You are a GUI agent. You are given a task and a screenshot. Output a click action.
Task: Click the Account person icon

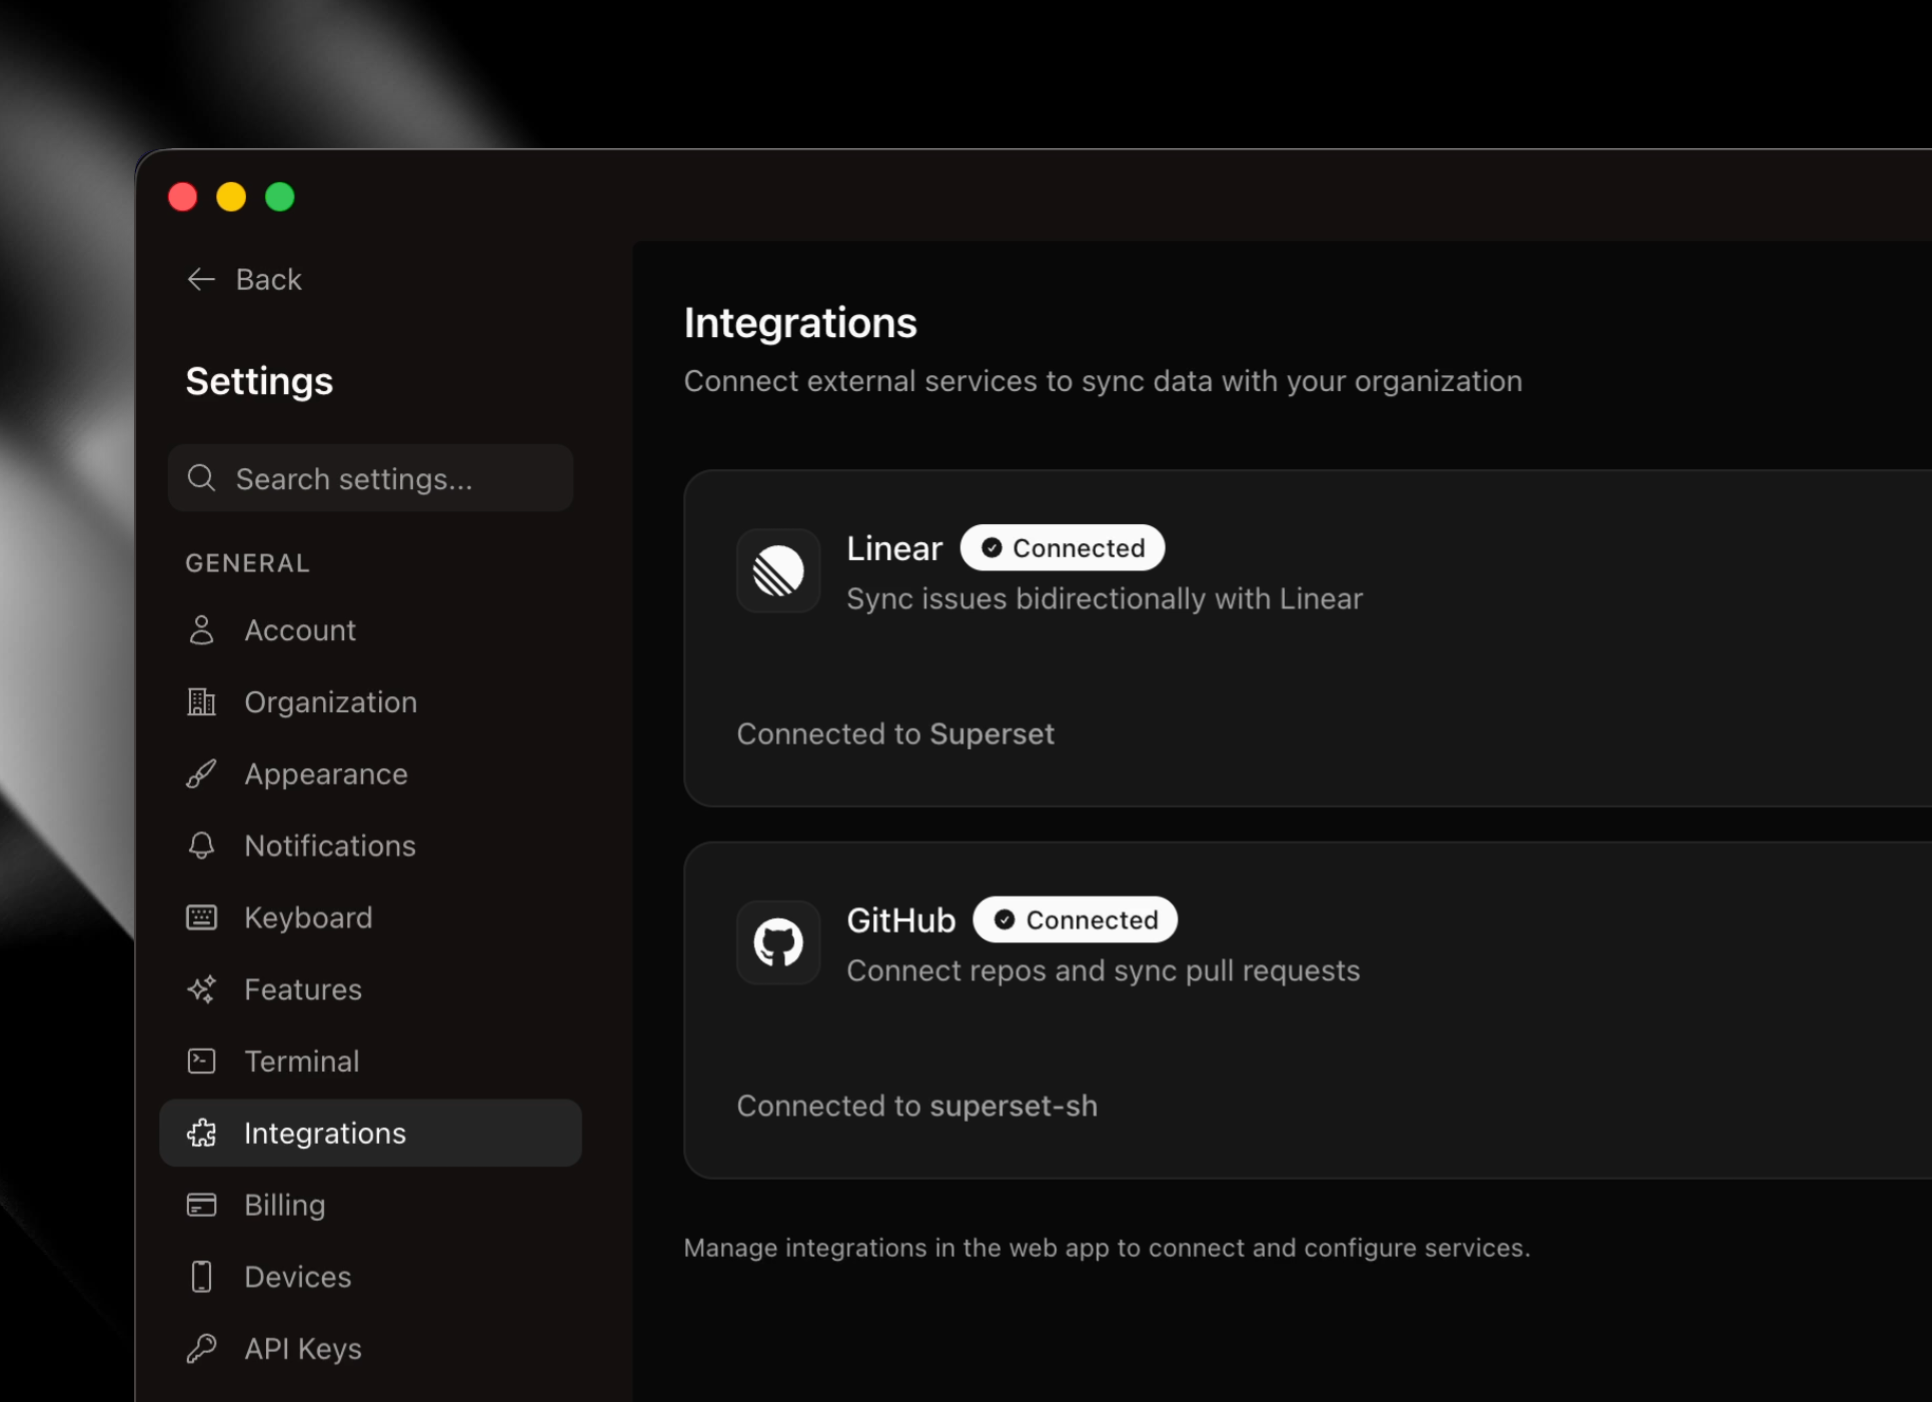pyautogui.click(x=201, y=630)
